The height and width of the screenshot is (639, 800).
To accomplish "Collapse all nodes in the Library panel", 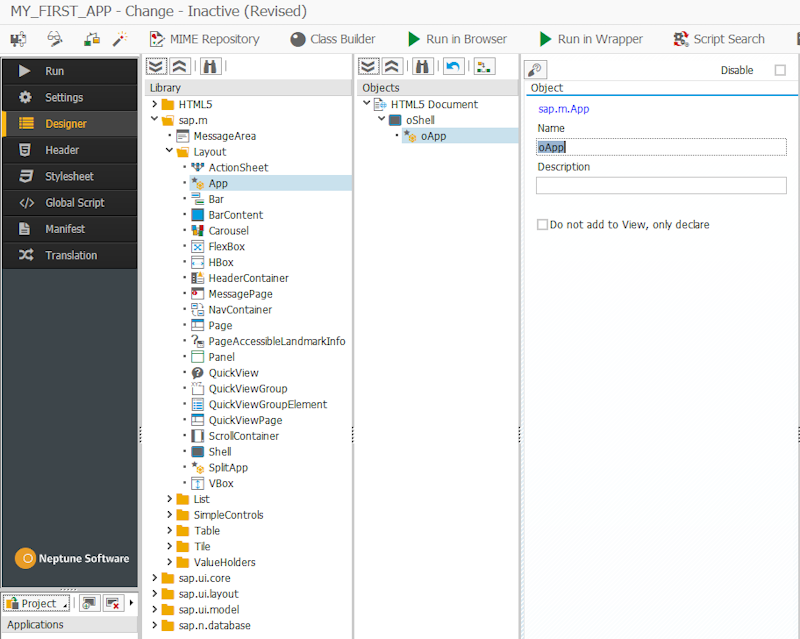I will 179,66.
